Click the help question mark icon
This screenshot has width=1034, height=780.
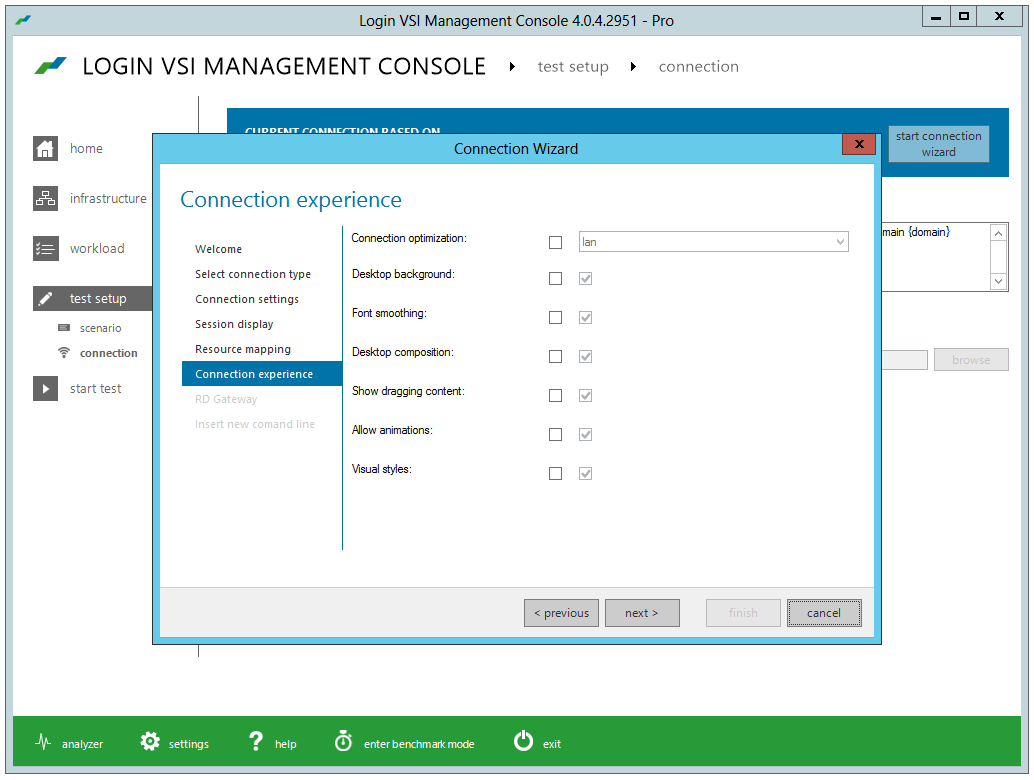click(256, 742)
